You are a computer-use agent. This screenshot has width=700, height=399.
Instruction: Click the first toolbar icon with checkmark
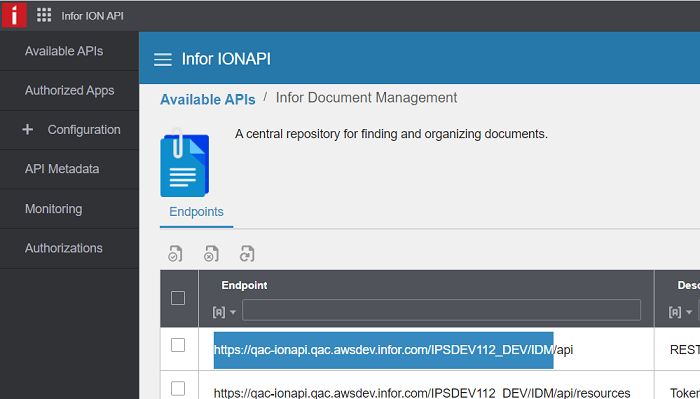coord(175,254)
